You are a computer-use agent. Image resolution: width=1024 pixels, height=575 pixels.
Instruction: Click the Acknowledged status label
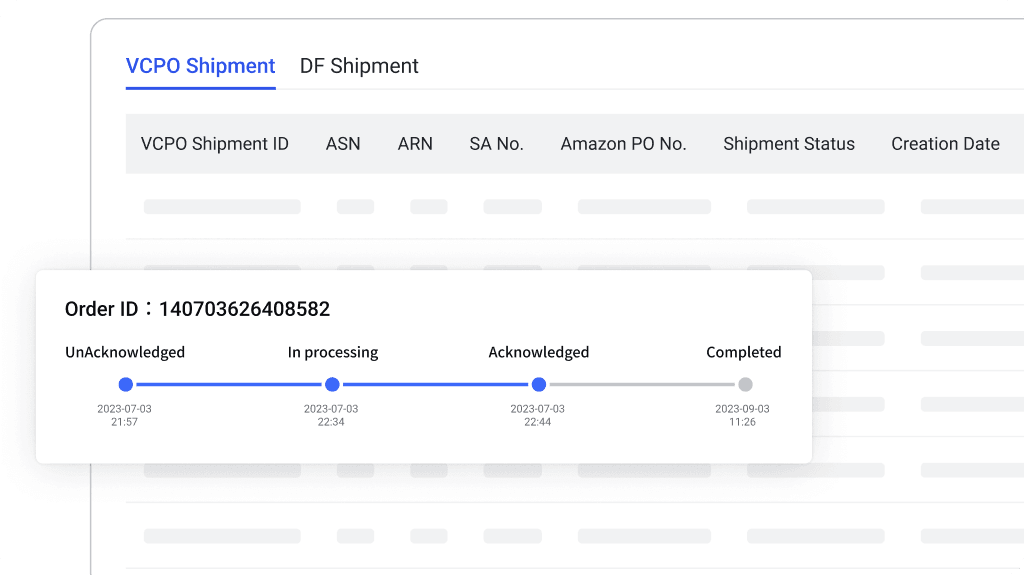(538, 352)
